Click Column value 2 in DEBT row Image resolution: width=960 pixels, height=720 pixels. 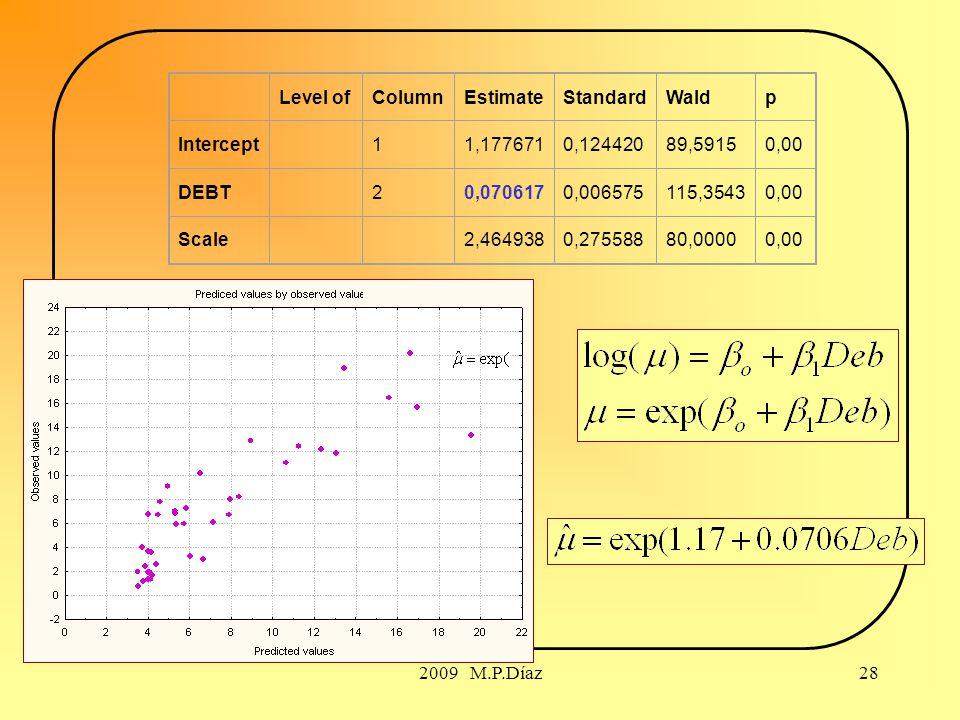tap(377, 192)
